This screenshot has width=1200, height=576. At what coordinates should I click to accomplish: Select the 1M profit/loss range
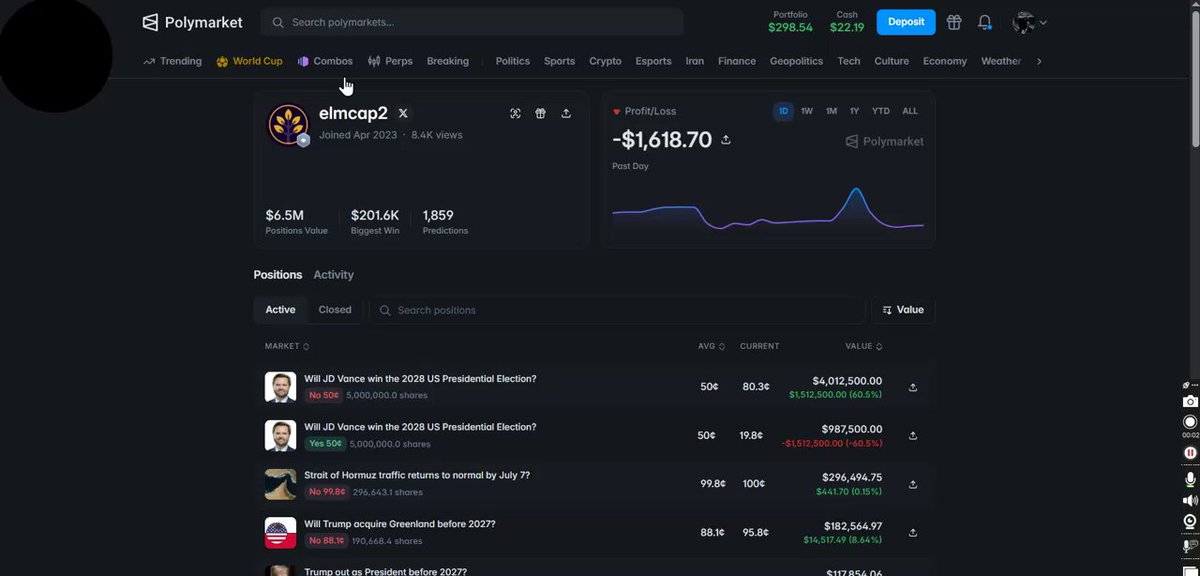click(831, 111)
